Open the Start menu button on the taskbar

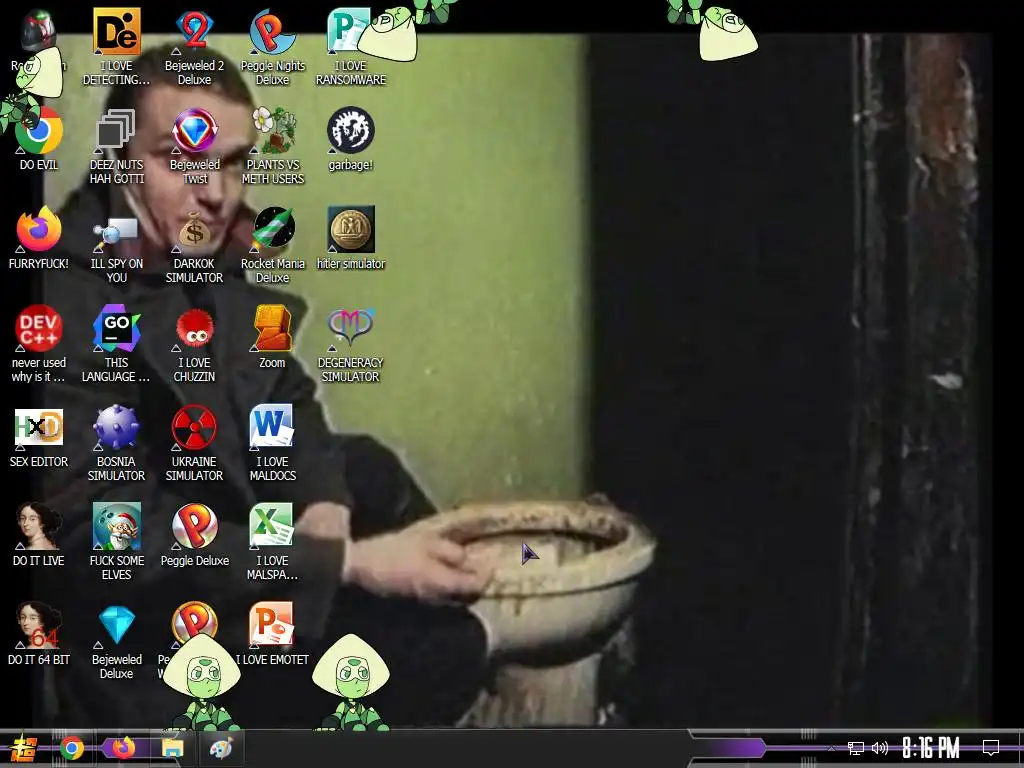[x=22, y=748]
